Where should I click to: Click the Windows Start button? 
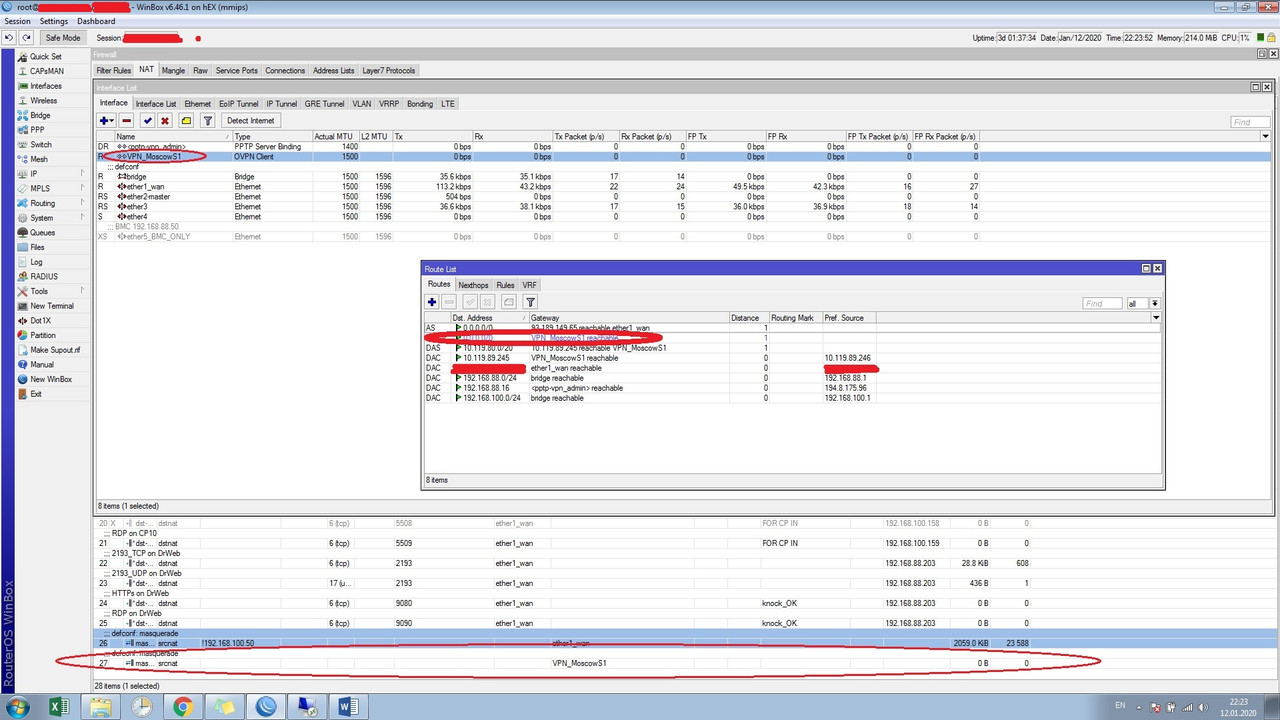tap(18, 707)
